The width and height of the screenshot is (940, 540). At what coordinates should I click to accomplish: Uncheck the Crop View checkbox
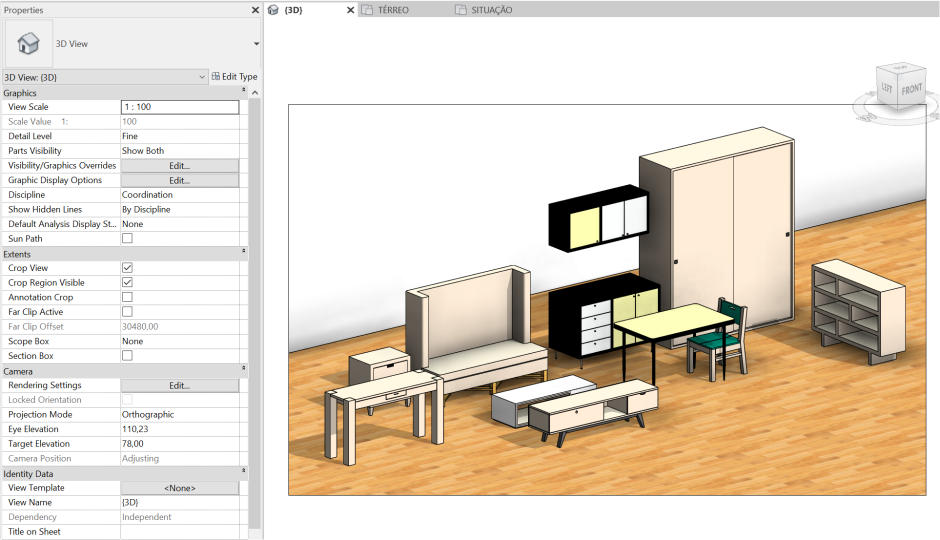(127, 268)
